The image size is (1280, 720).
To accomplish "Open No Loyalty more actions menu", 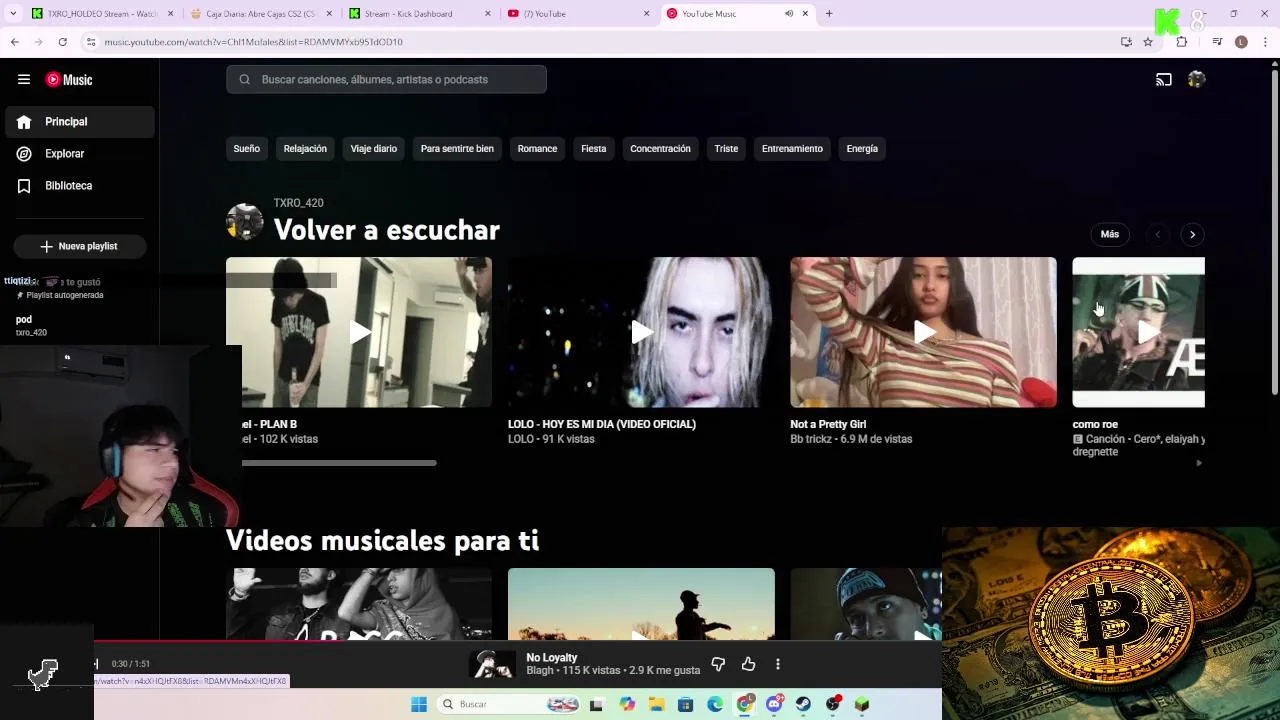I will coord(777,664).
